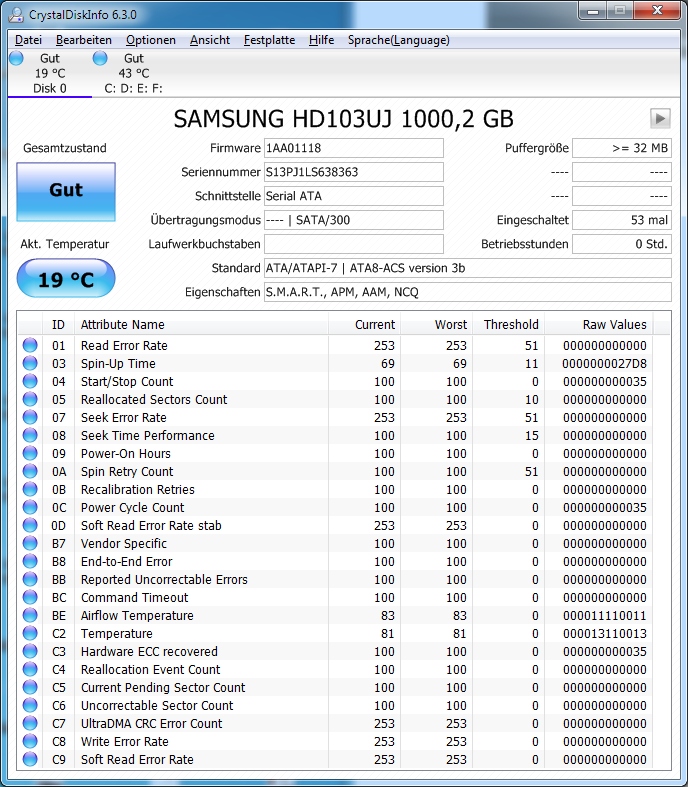Click the Firmware field 1AA01118
The height and width of the screenshot is (787, 688).
(x=354, y=148)
